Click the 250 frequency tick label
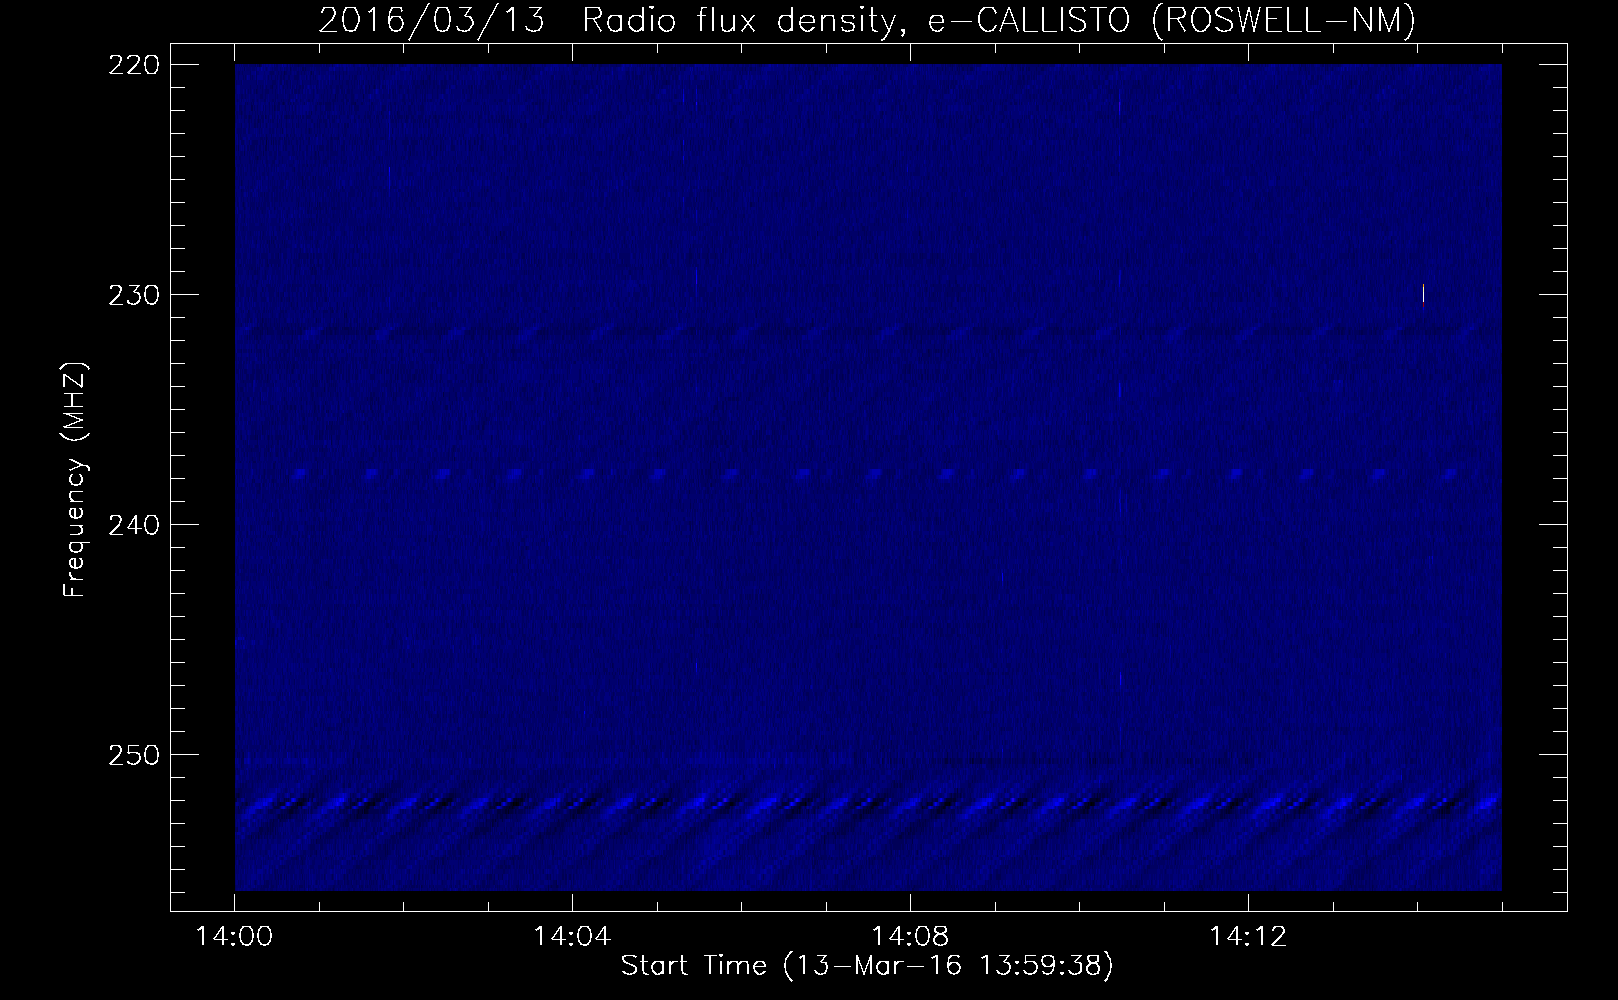Viewport: 1618px width, 1000px height. coord(132,754)
